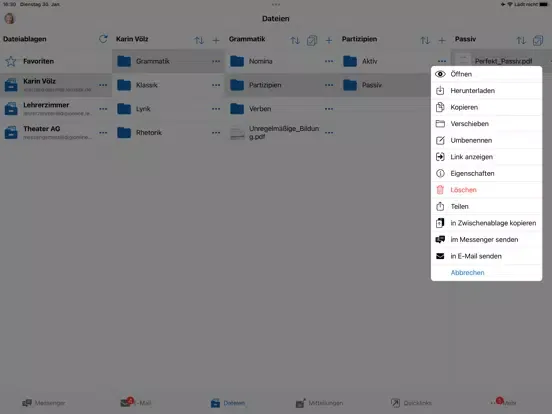Screen dimensions: 552x414
Task: Choose Verschieben in context menu
Action: pyautogui.click(x=487, y=124)
